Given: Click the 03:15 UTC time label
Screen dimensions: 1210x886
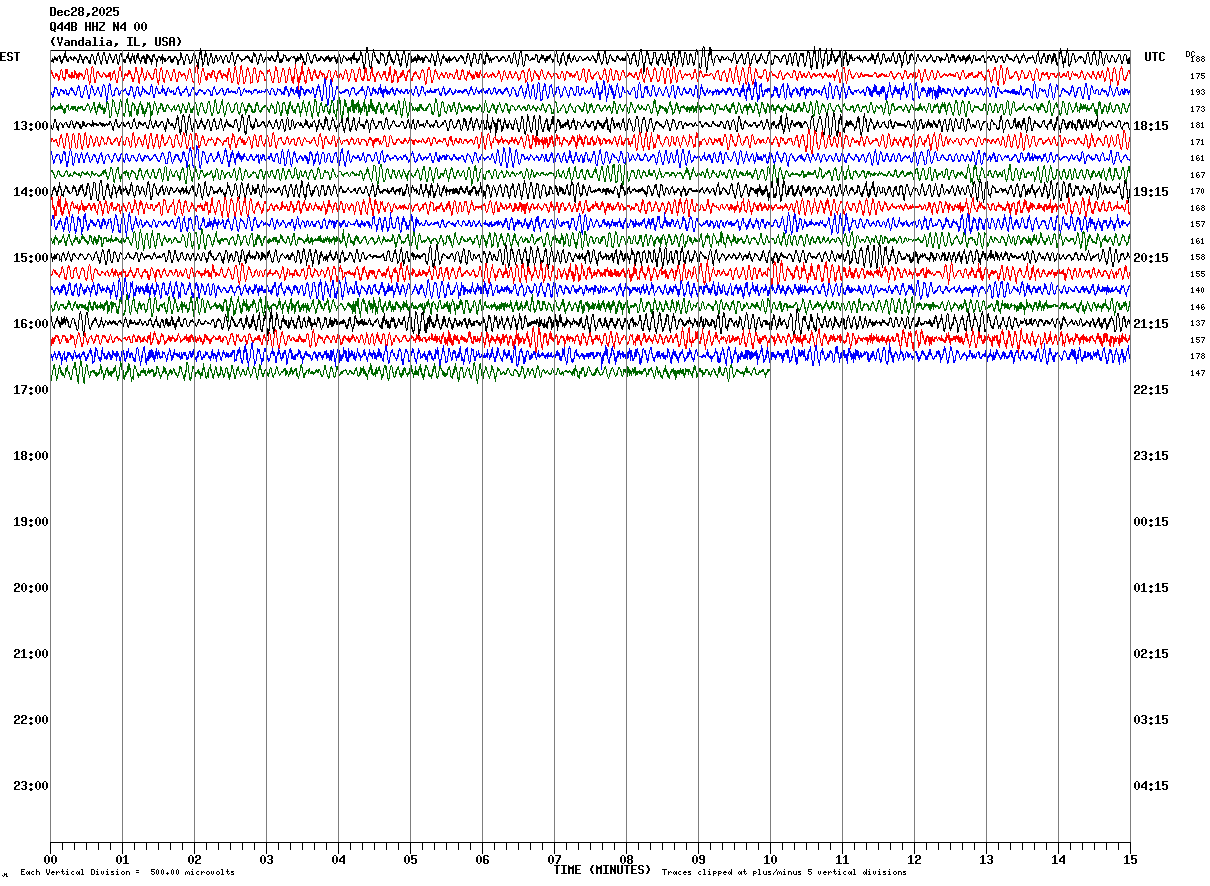Looking at the screenshot, I should tap(1150, 720).
